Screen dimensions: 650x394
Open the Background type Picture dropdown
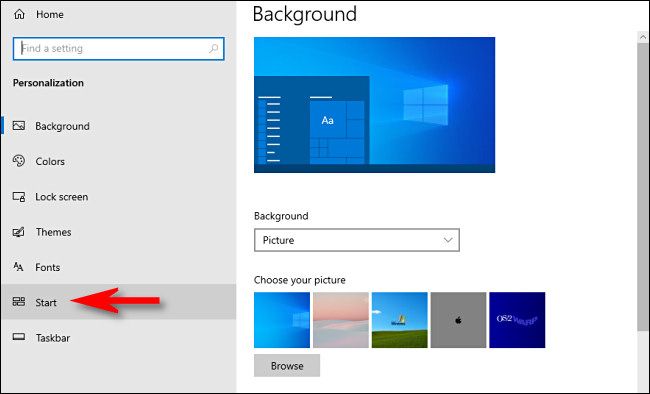tap(357, 240)
